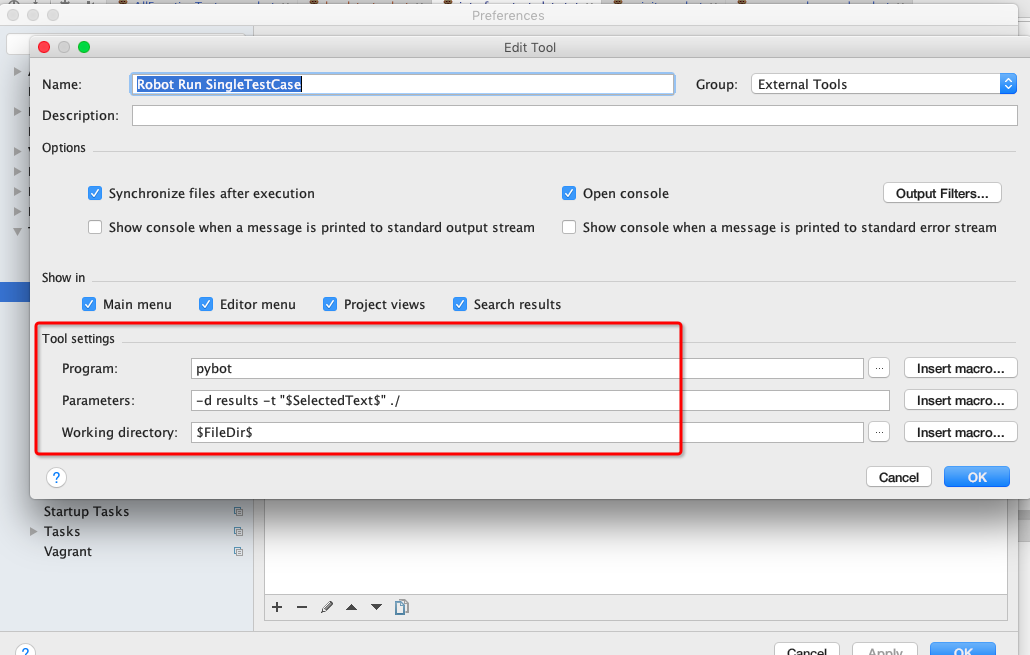Browse Working directory with ellipsis button
The image size is (1030, 655).
pyautogui.click(x=878, y=433)
